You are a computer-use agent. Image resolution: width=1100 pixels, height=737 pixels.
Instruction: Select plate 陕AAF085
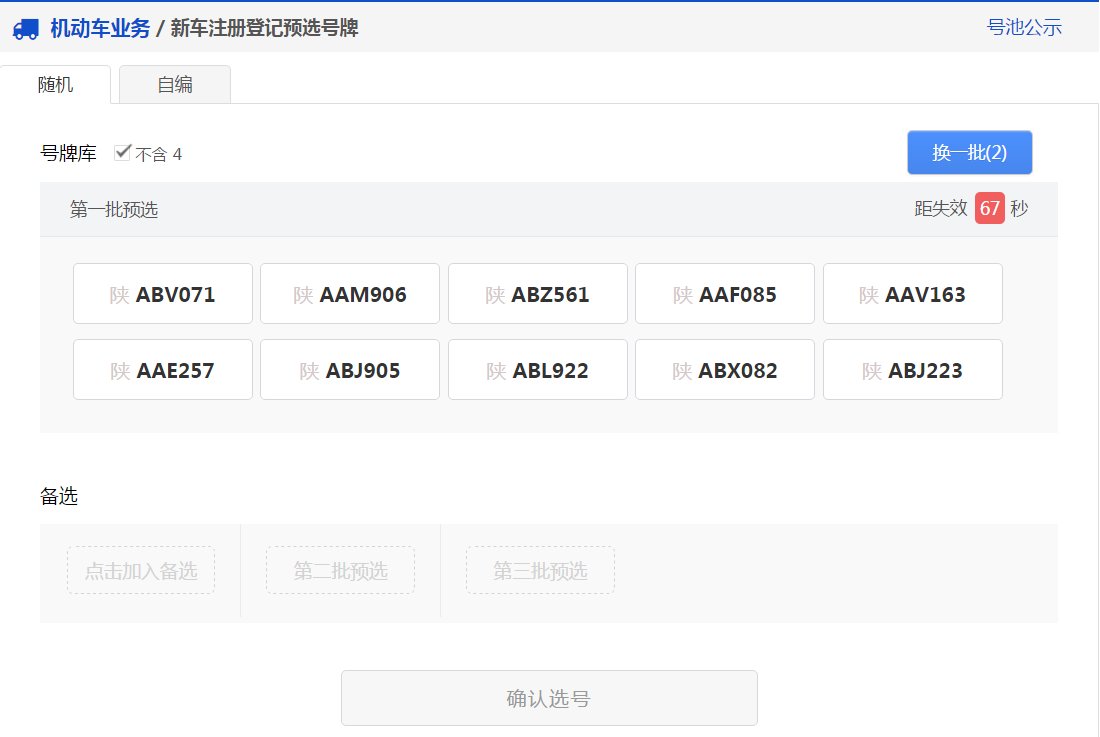[724, 293]
